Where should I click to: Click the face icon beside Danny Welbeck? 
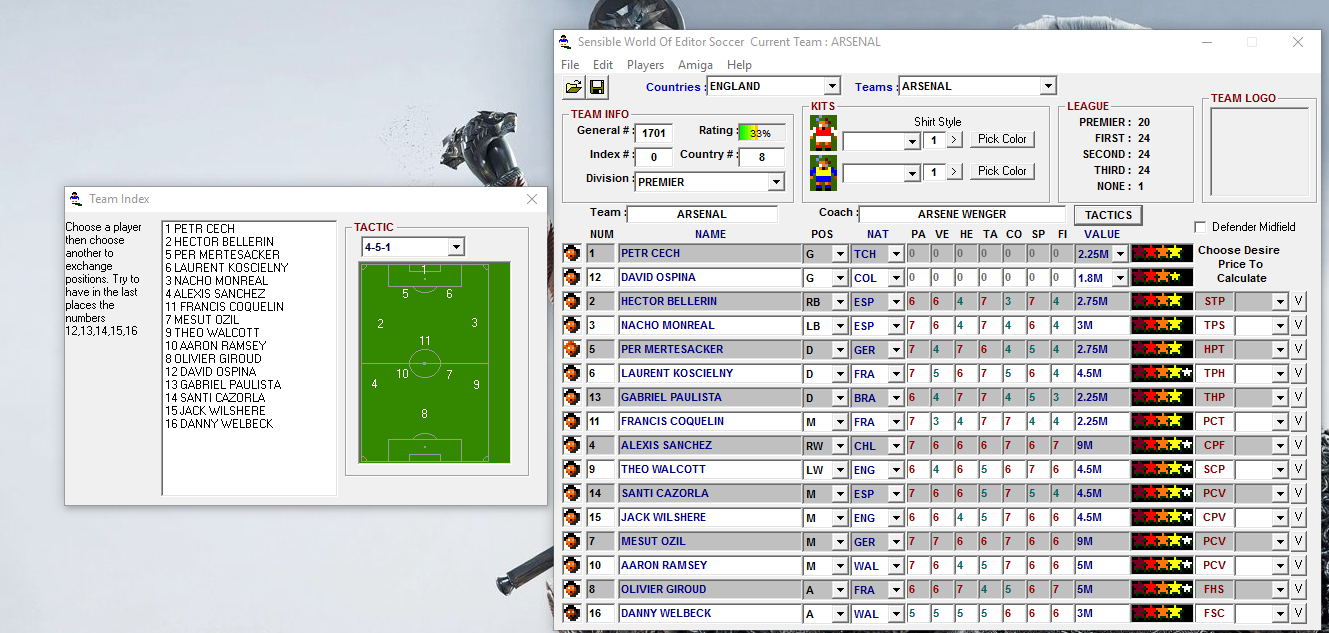[x=572, y=613]
